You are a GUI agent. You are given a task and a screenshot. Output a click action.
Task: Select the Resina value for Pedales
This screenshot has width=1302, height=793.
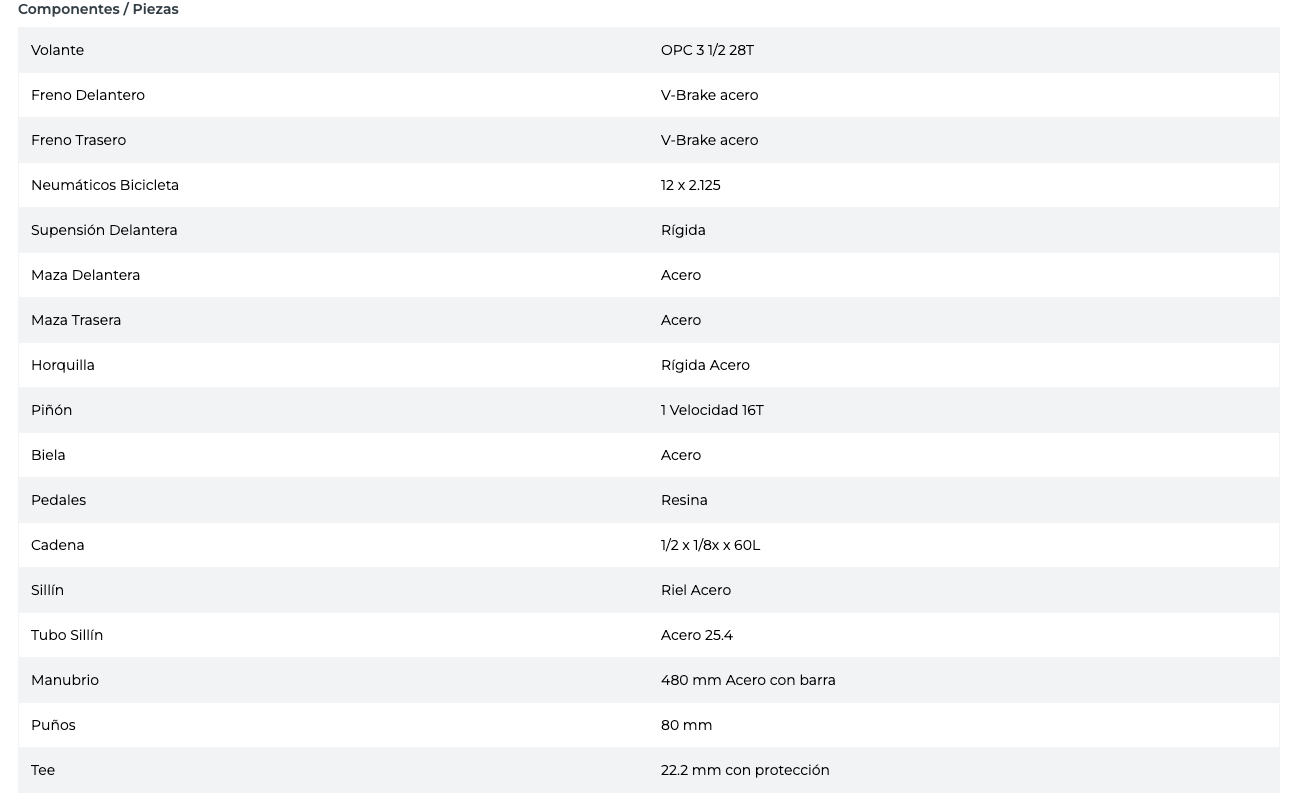tap(684, 500)
